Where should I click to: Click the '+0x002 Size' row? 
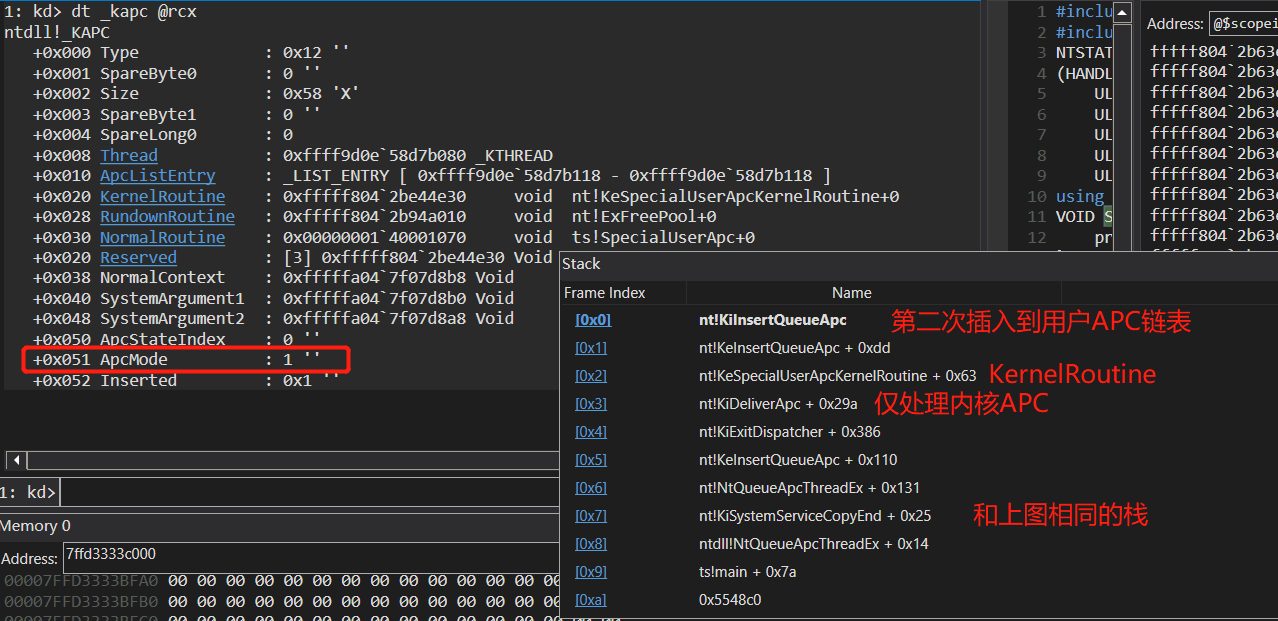(196, 94)
